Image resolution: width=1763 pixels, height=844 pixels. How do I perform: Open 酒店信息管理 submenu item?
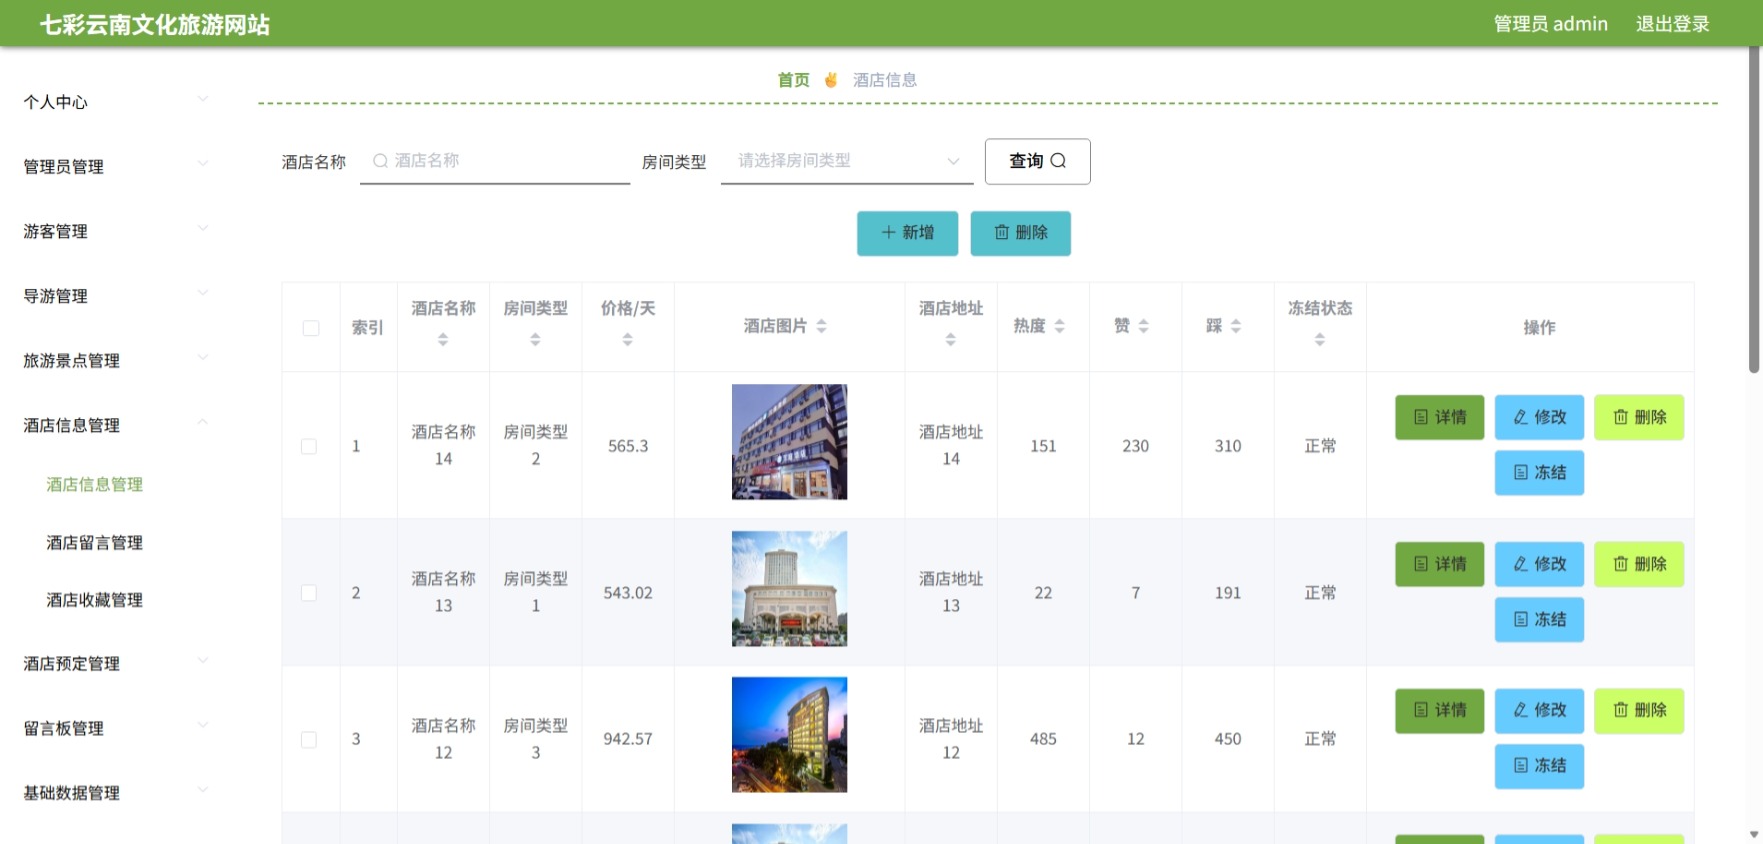click(95, 484)
